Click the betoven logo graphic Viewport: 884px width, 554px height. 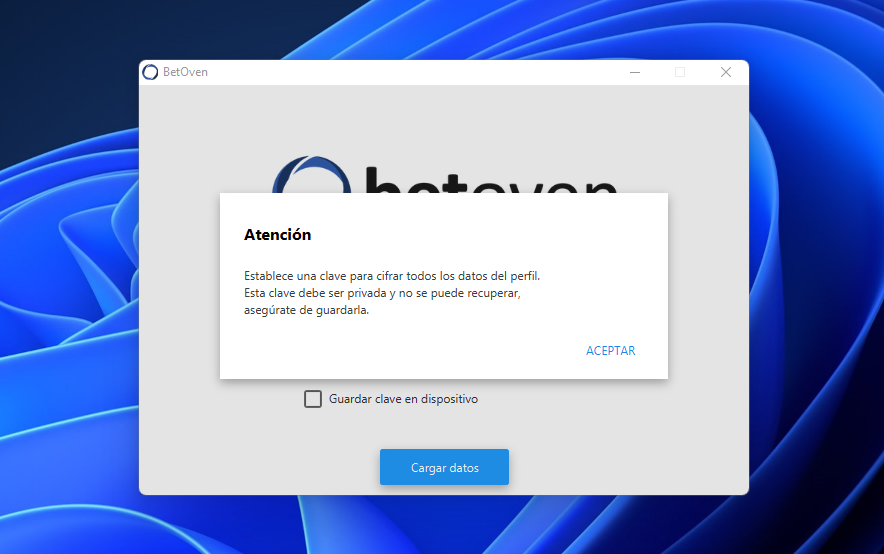[x=444, y=174]
